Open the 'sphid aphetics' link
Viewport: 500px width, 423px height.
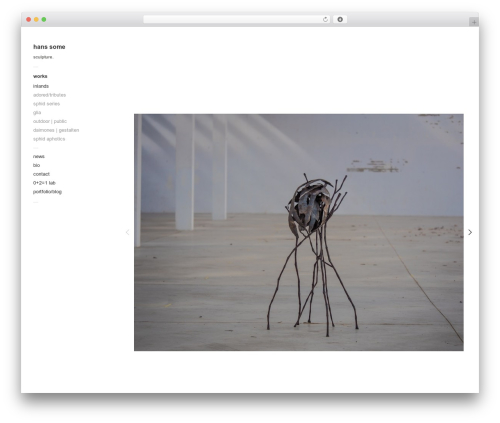[49, 139]
